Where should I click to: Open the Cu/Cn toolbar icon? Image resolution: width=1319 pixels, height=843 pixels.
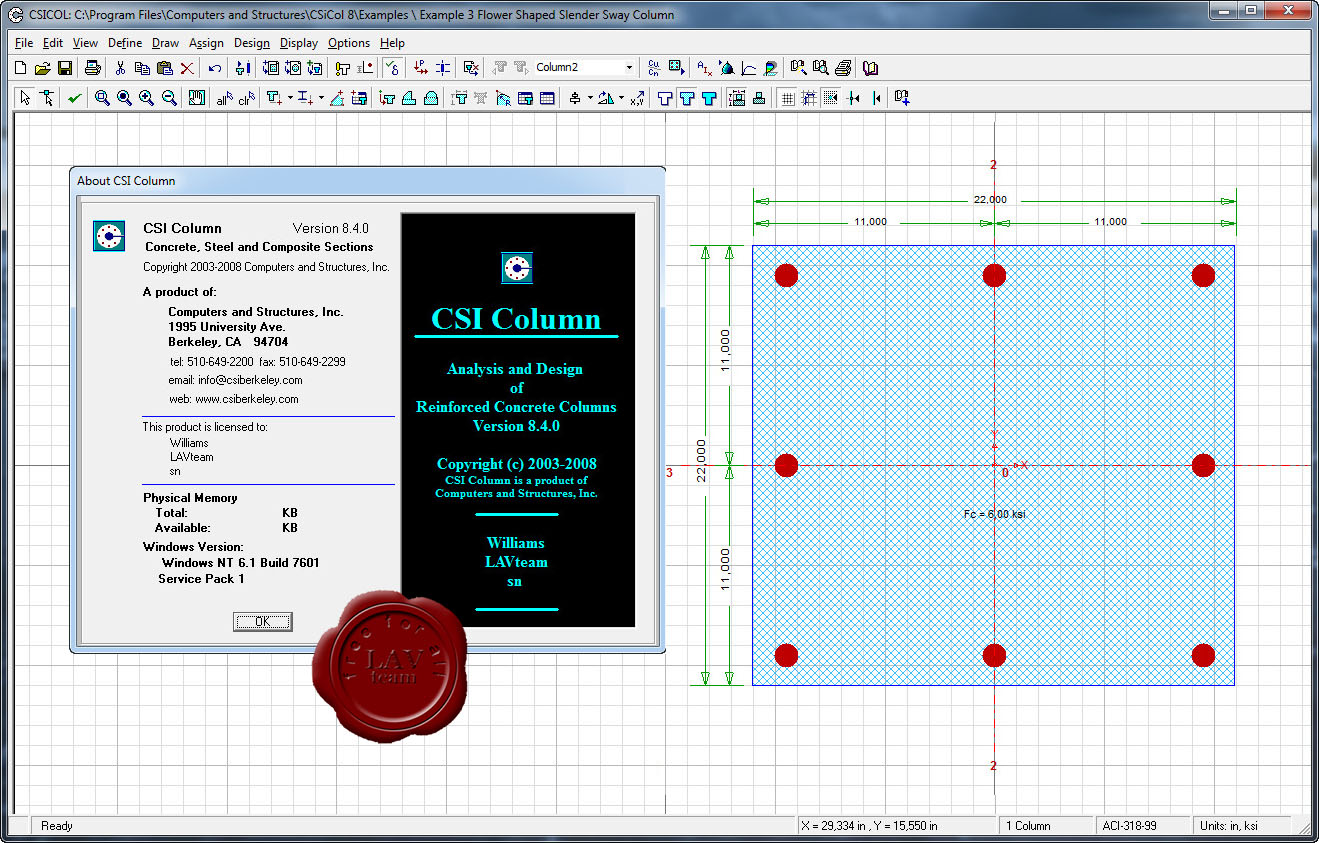tap(654, 68)
